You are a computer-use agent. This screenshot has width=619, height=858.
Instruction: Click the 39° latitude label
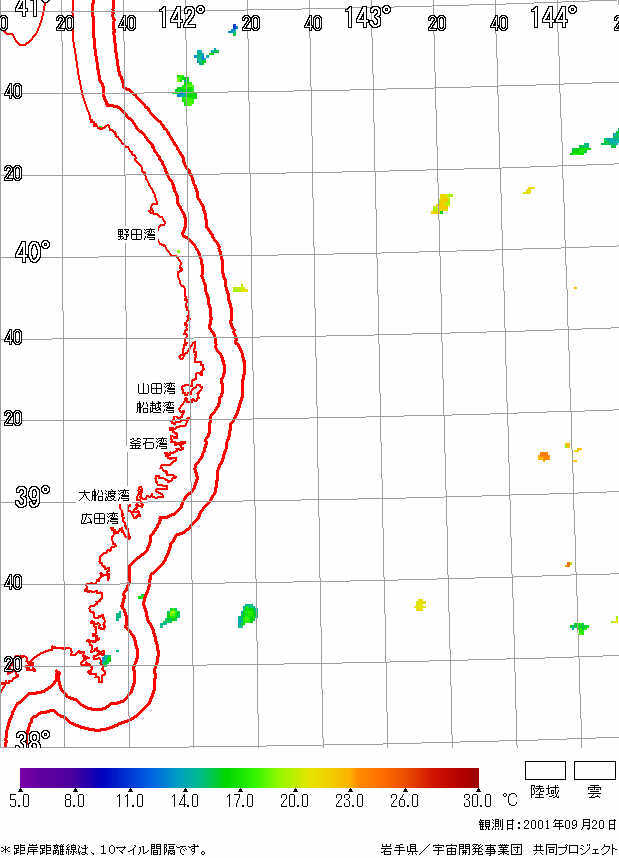pos(32,497)
